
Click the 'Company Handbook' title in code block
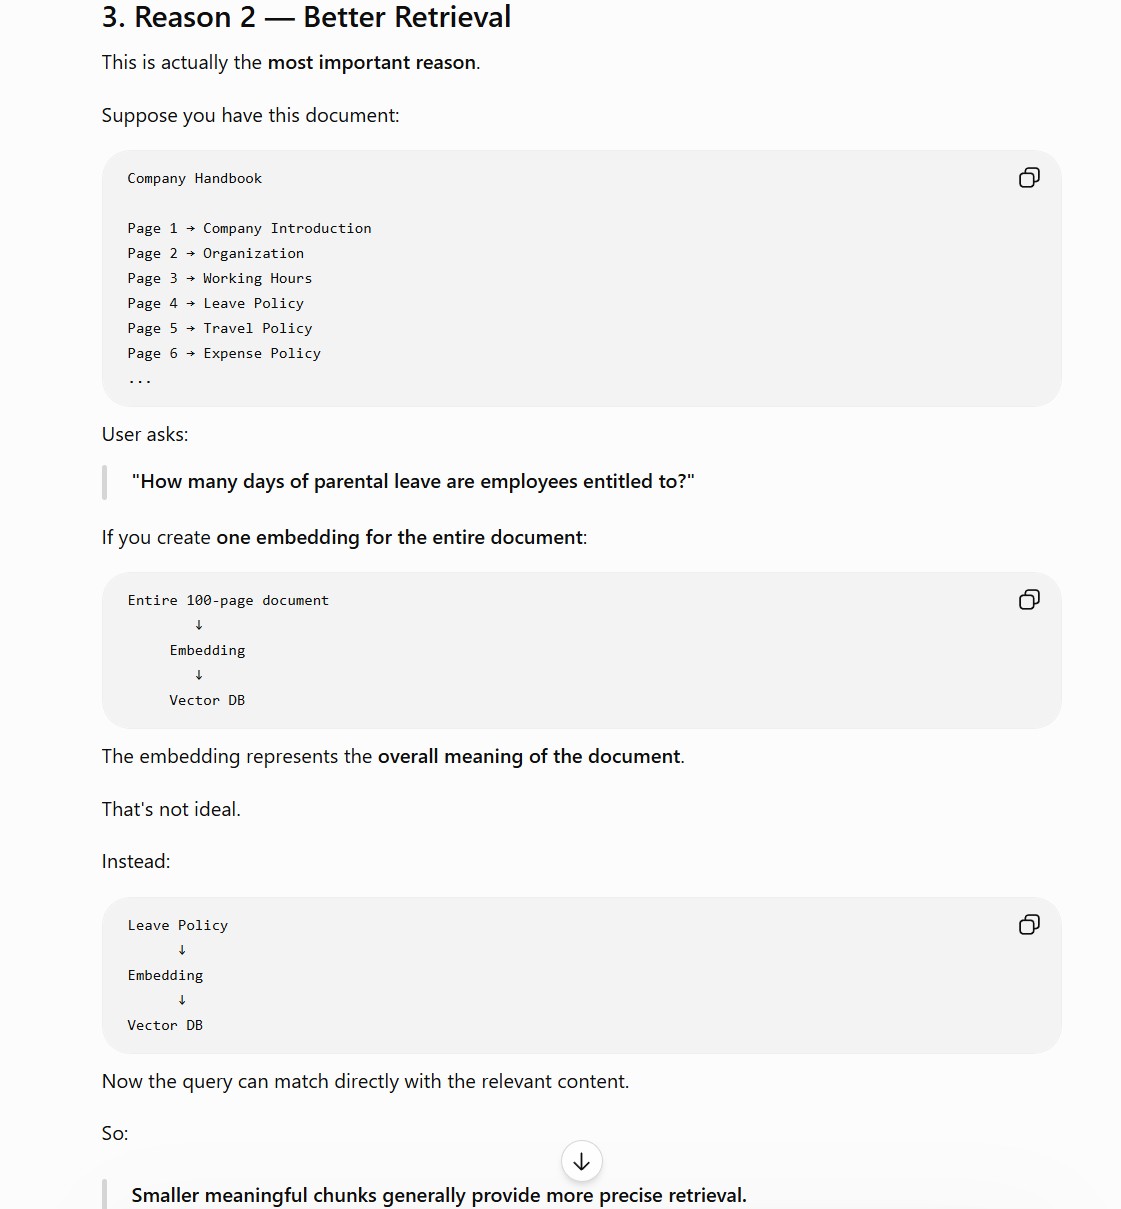pos(194,178)
